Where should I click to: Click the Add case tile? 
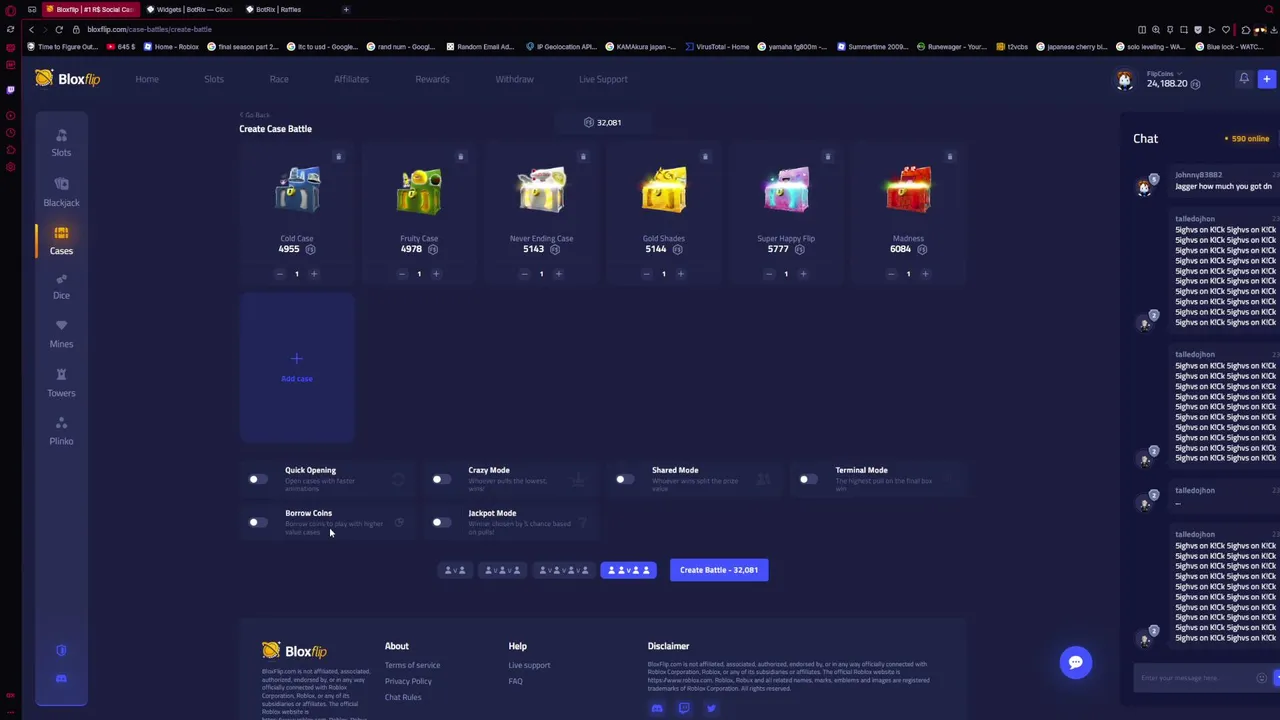pyautogui.click(x=297, y=367)
